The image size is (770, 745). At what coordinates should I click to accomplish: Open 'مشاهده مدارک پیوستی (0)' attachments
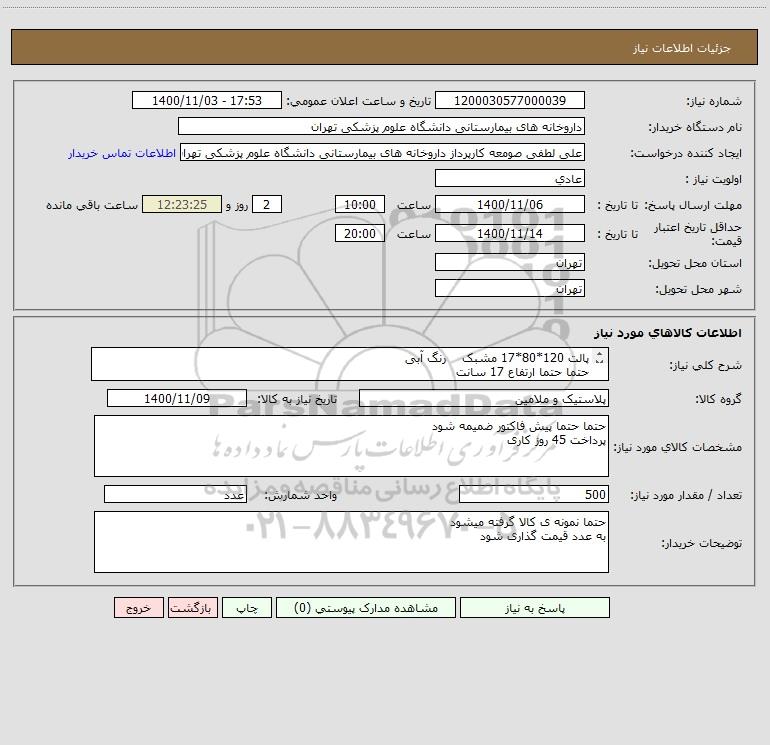click(366, 608)
